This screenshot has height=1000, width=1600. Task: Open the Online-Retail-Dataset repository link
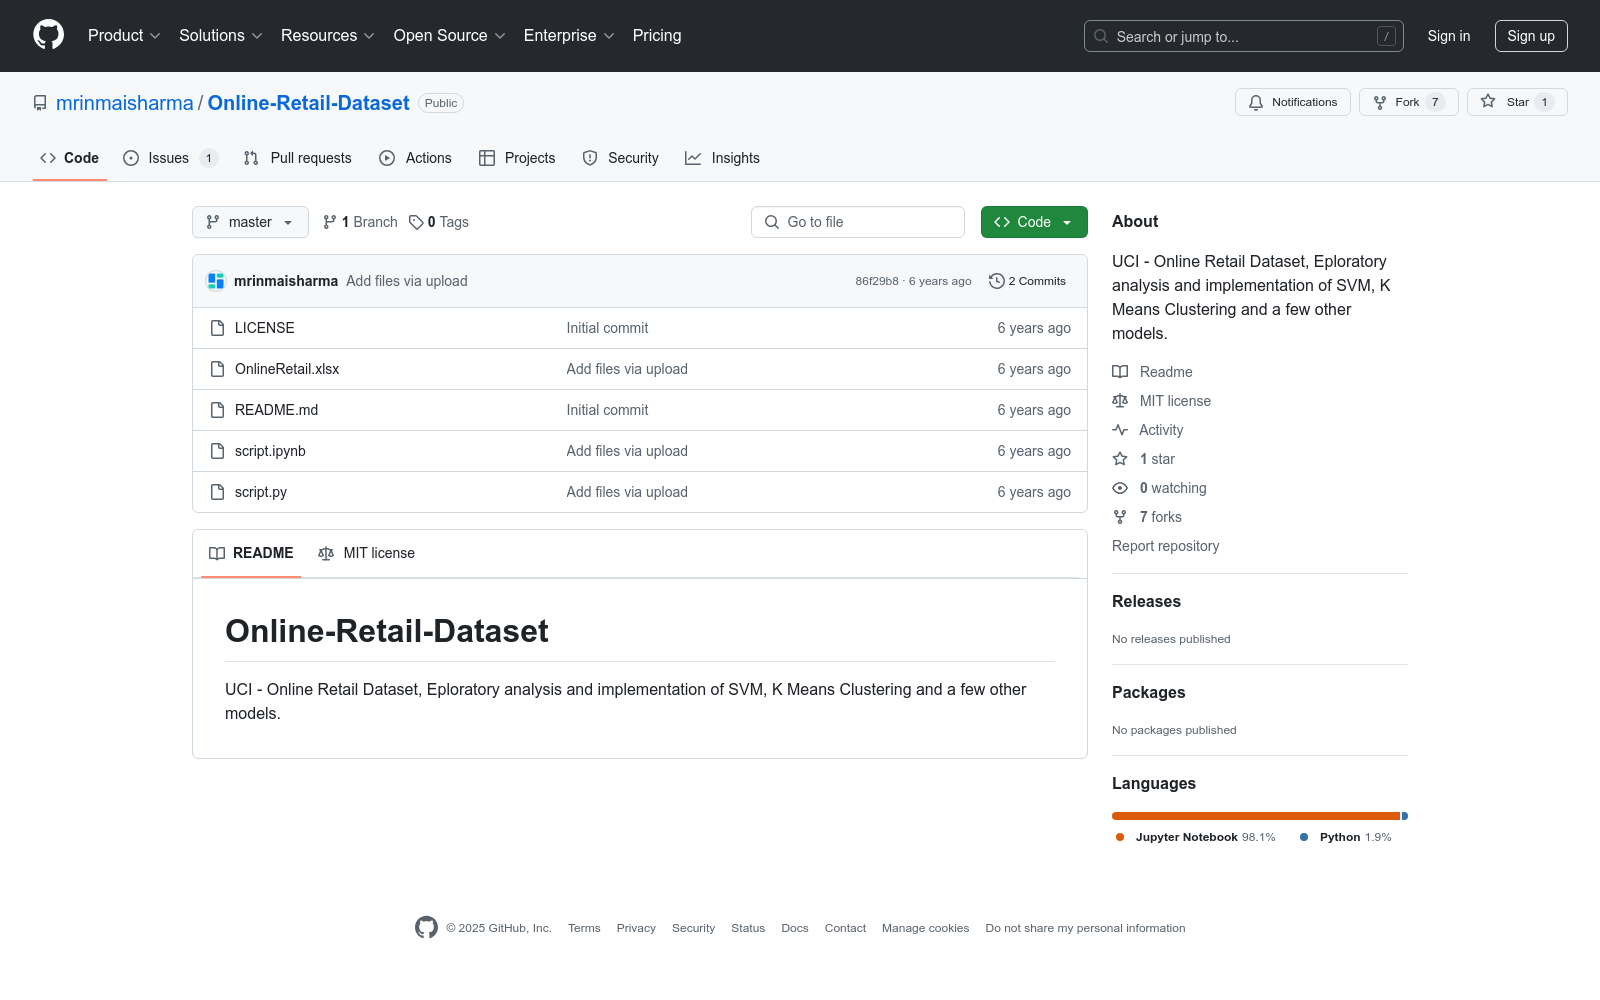pyautogui.click(x=309, y=103)
